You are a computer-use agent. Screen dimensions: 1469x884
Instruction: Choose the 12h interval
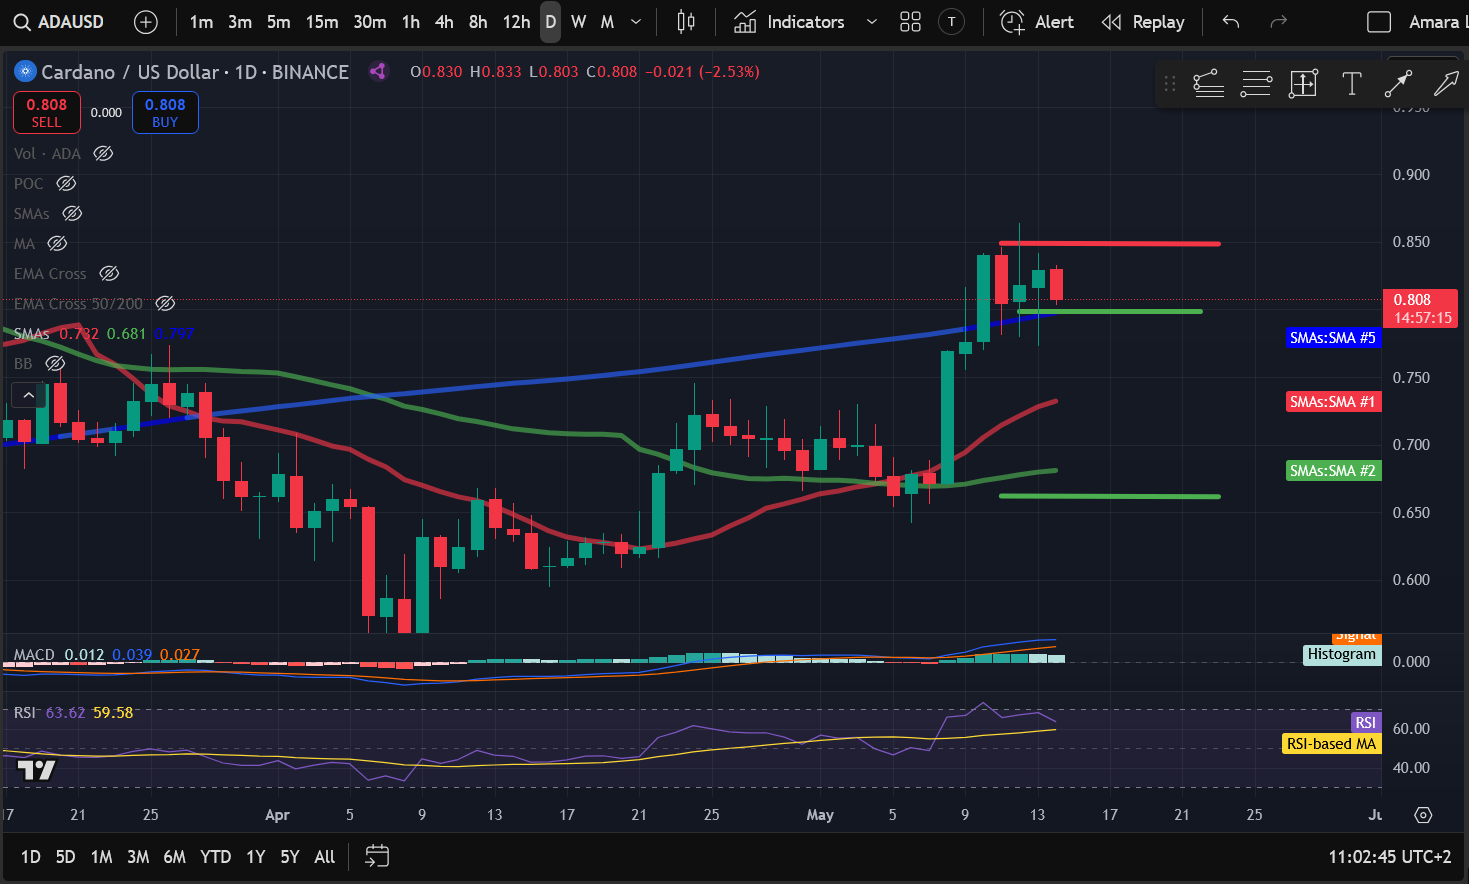(x=516, y=22)
